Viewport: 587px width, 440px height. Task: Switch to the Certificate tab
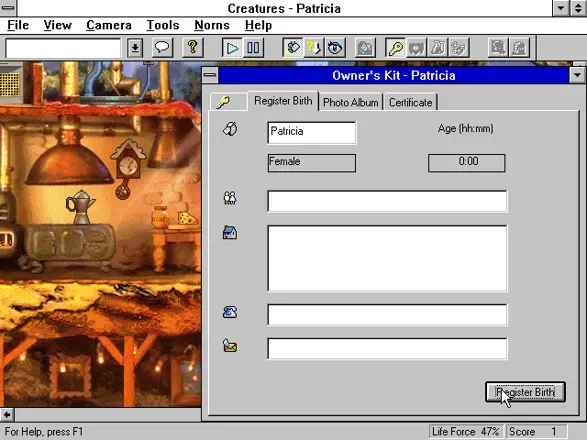click(x=410, y=102)
